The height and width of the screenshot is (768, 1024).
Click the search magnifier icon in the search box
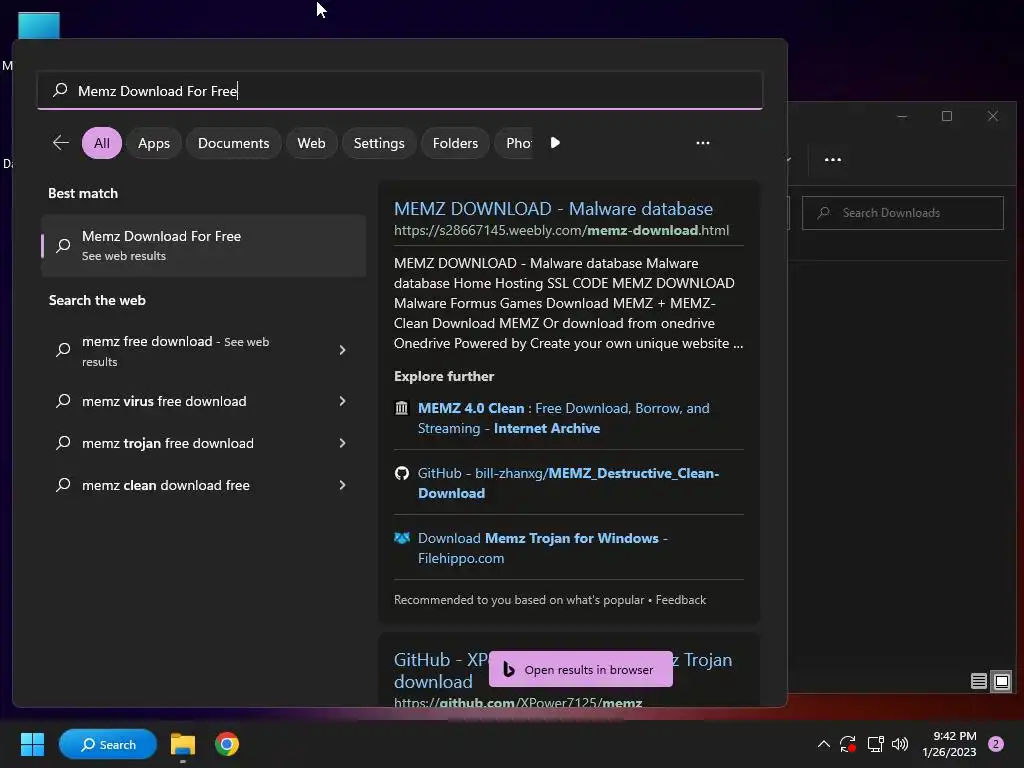coord(60,89)
